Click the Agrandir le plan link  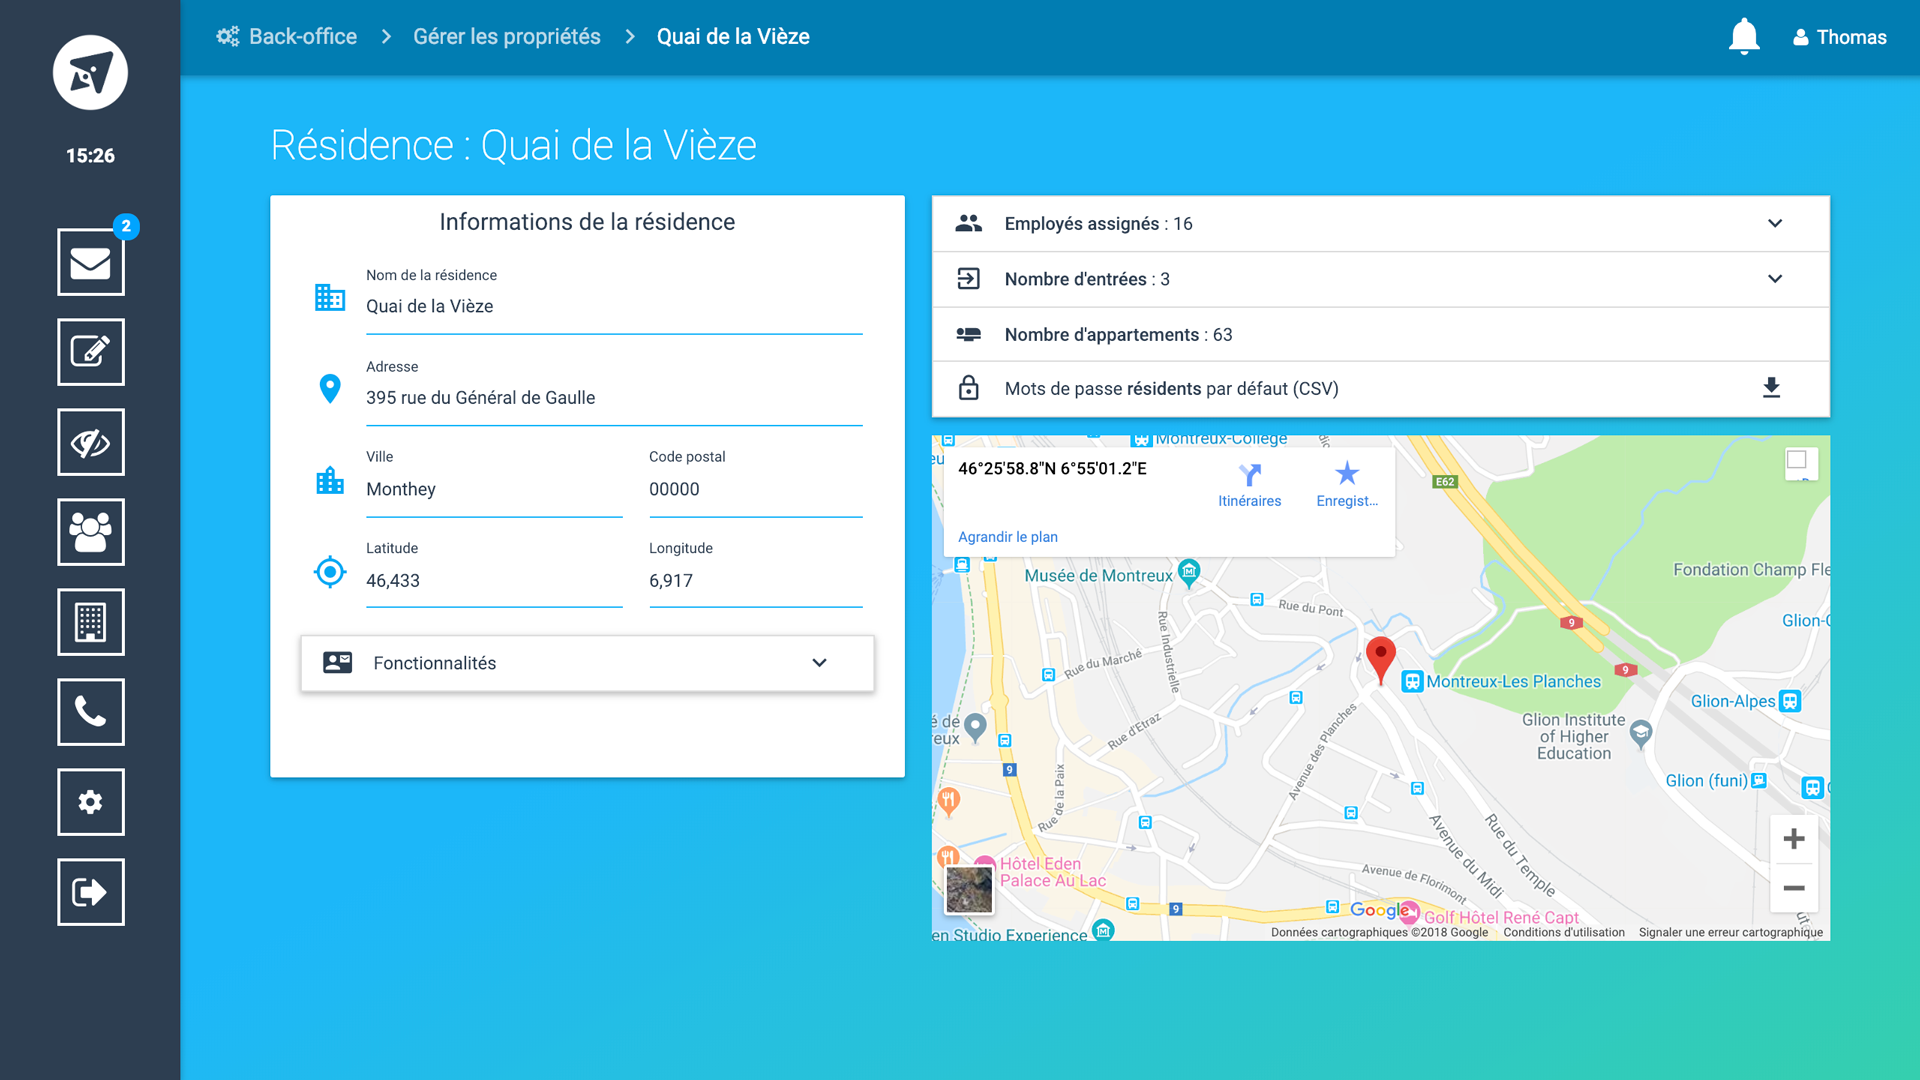[x=1007, y=537]
